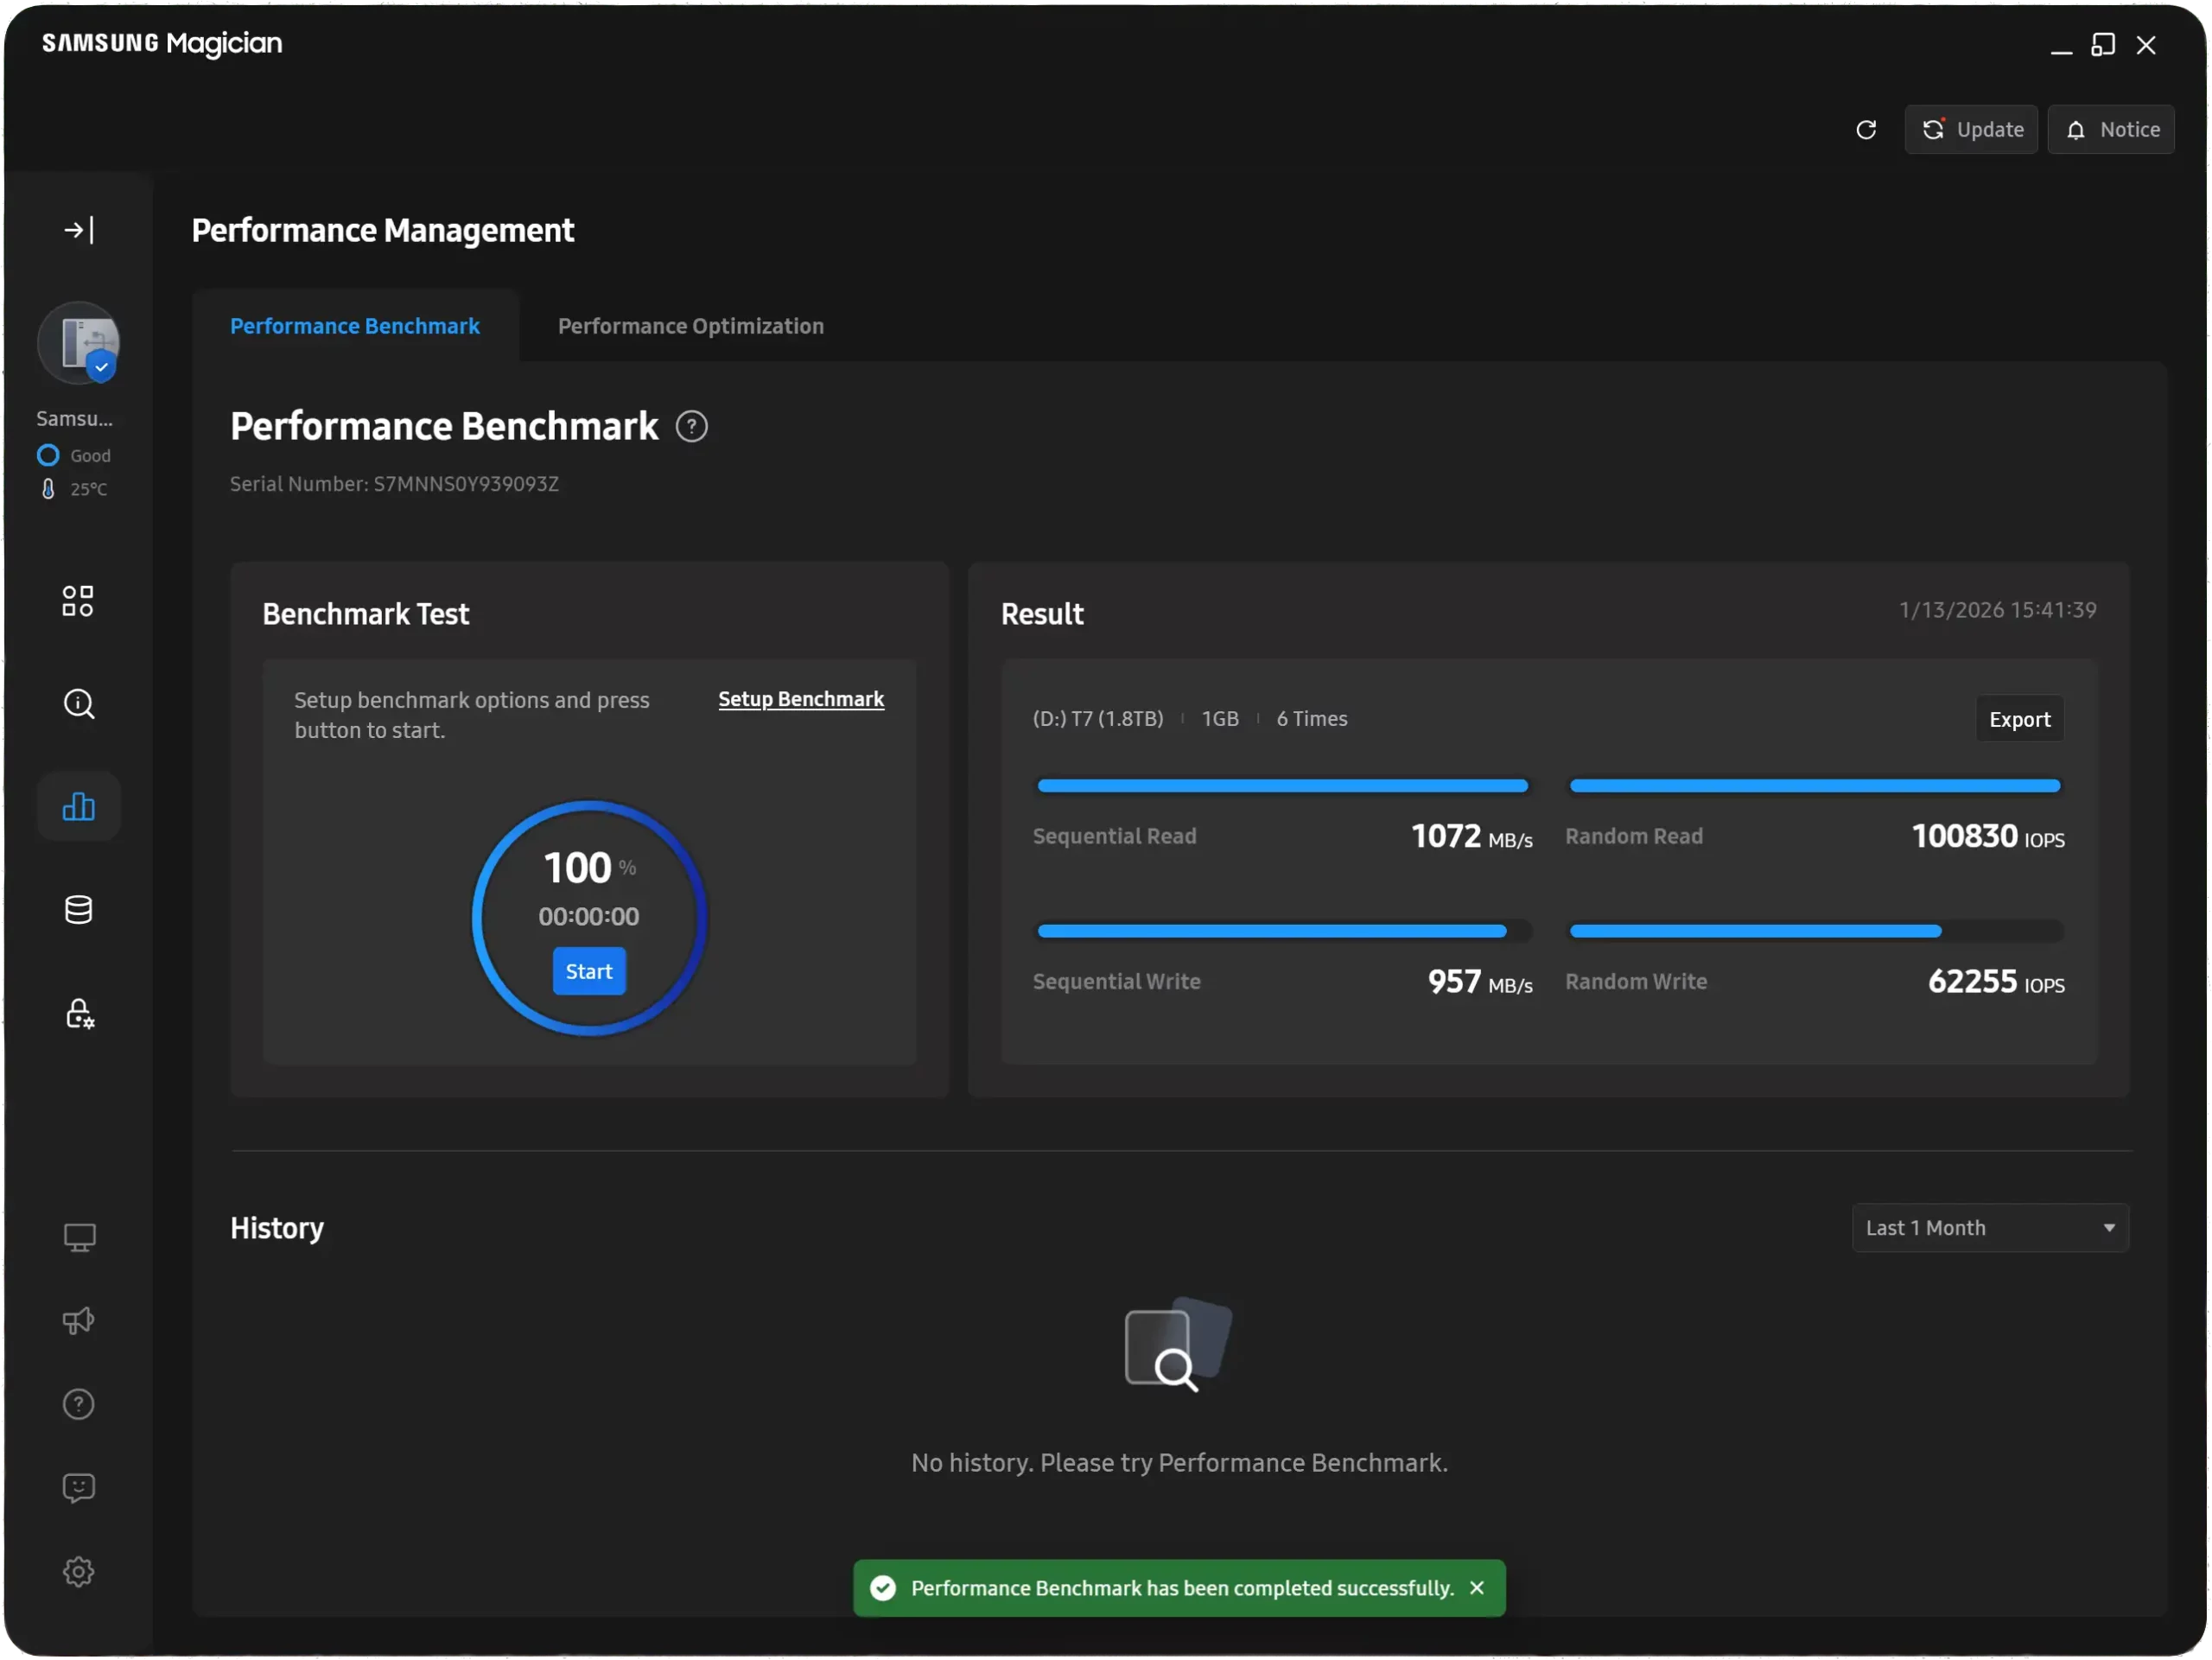Open Drive Details magnifier info icon
2212x1660 pixels.
pos(79,704)
